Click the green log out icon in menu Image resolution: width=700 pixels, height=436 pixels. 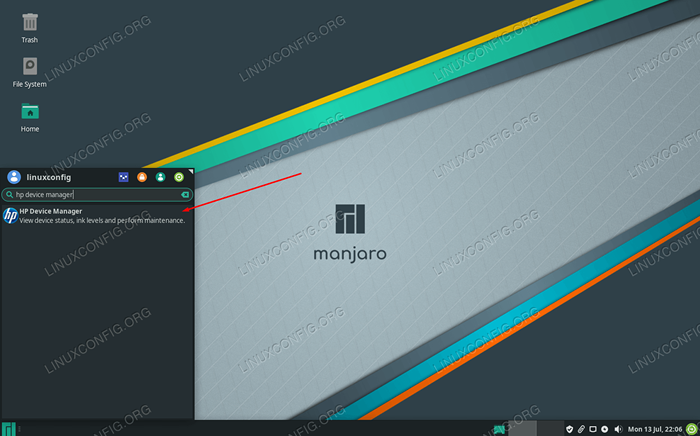pyautogui.click(x=179, y=177)
